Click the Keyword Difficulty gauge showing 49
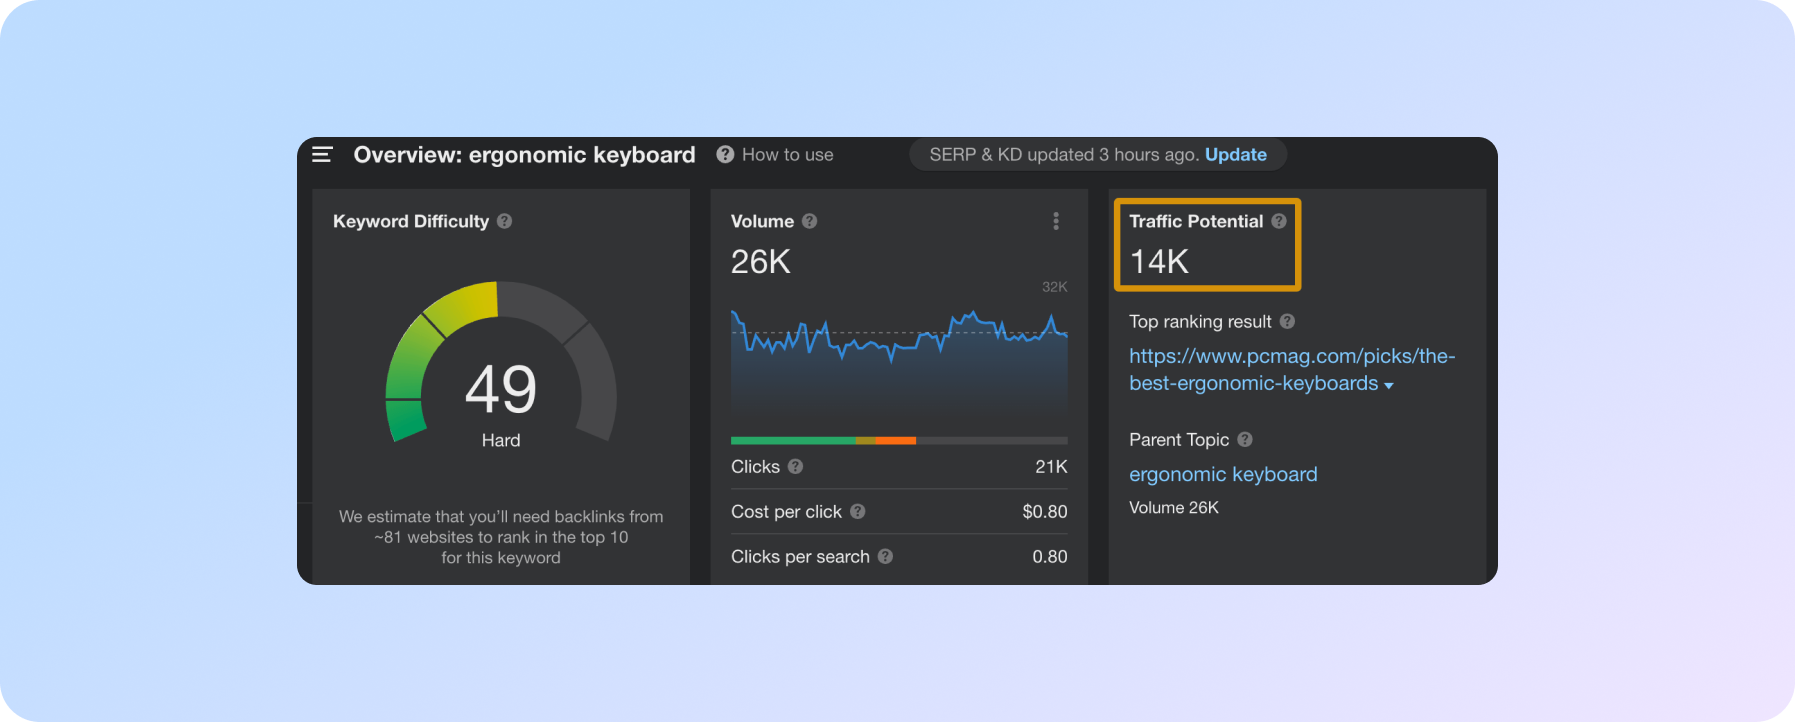Viewport: 1795px width, 722px height. [501, 362]
